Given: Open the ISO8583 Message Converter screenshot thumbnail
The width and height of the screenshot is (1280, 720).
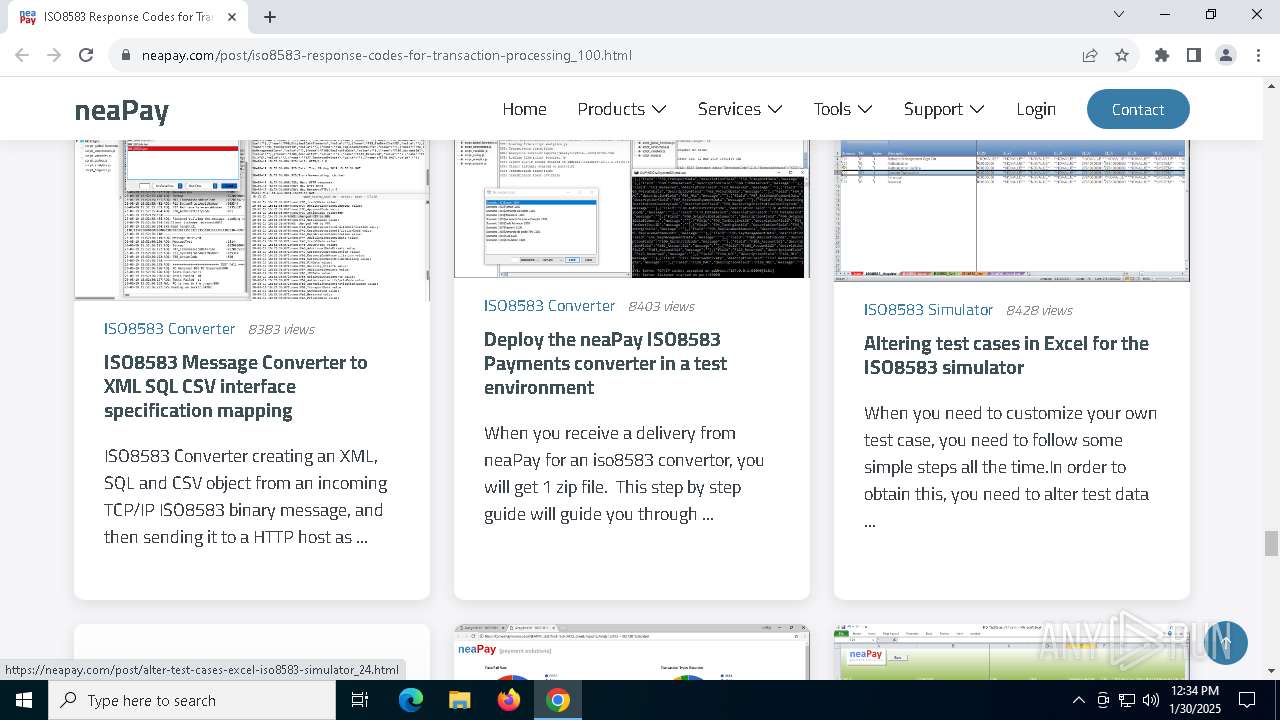Looking at the screenshot, I should [252, 220].
